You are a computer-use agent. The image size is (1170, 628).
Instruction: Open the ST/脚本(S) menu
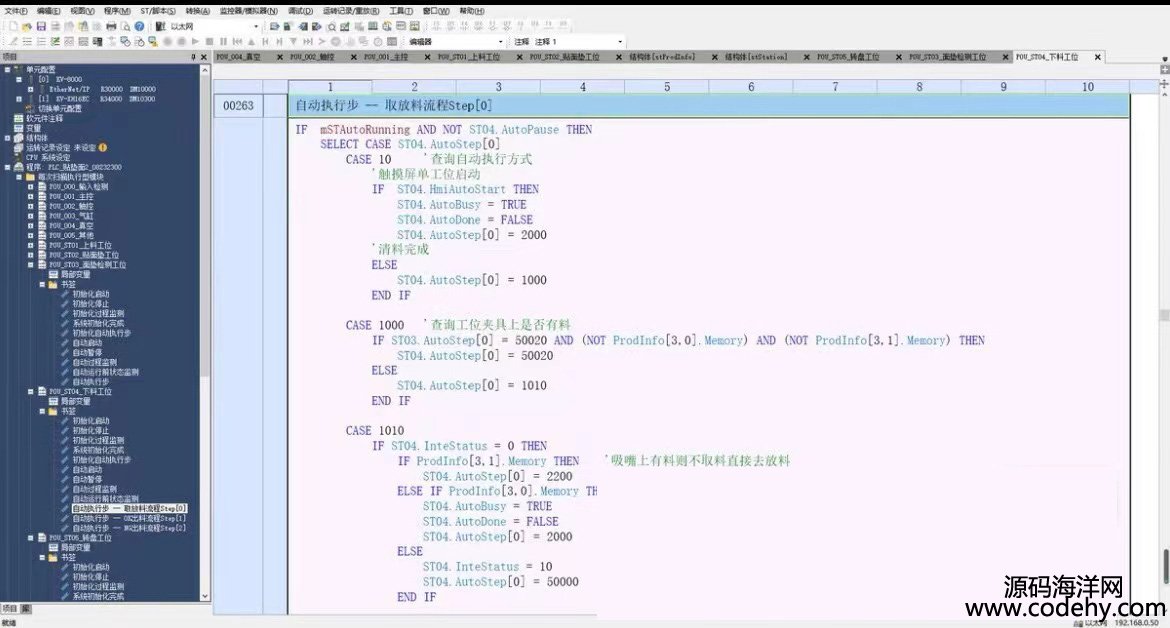[x=158, y=11]
